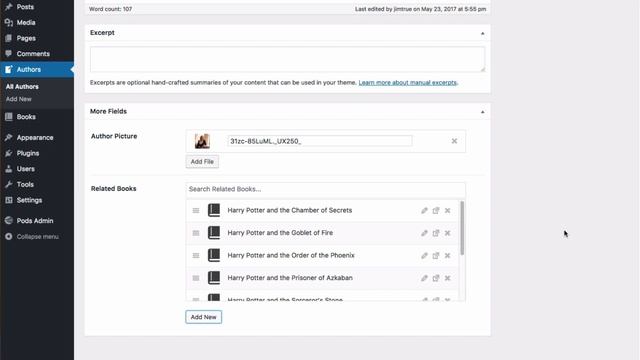Remove Goblet of Fire from related books

(447, 233)
